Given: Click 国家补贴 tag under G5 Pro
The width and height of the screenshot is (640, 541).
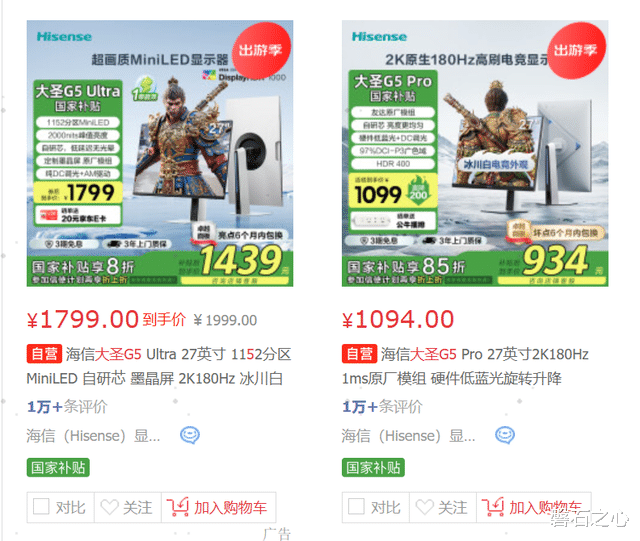Looking at the screenshot, I should pyautogui.click(x=373, y=468).
